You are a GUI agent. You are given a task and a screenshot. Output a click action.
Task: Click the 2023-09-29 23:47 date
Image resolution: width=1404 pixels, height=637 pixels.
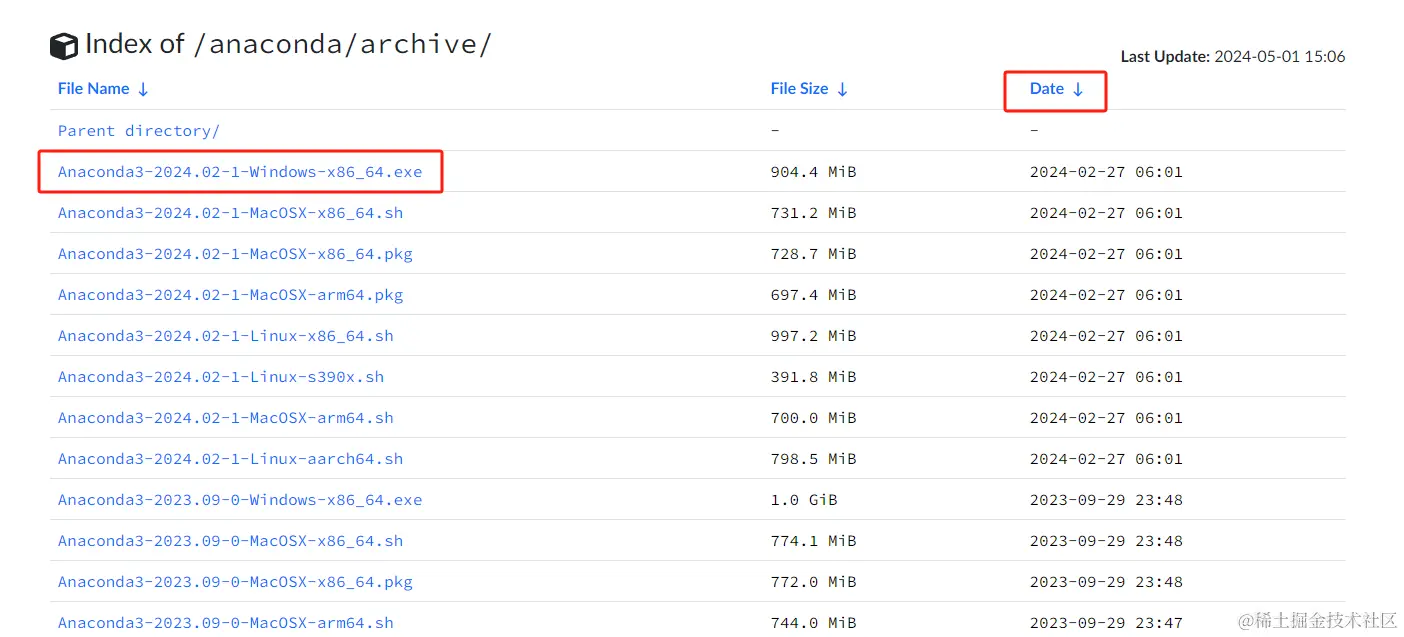[1106, 623]
